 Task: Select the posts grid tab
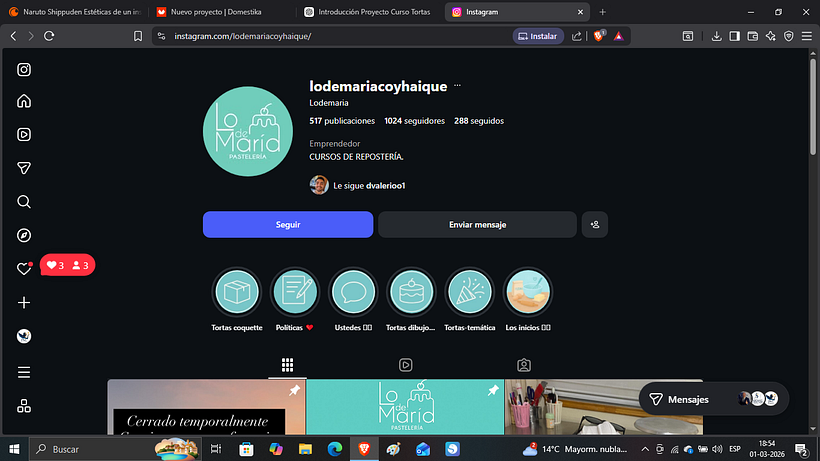click(287, 365)
